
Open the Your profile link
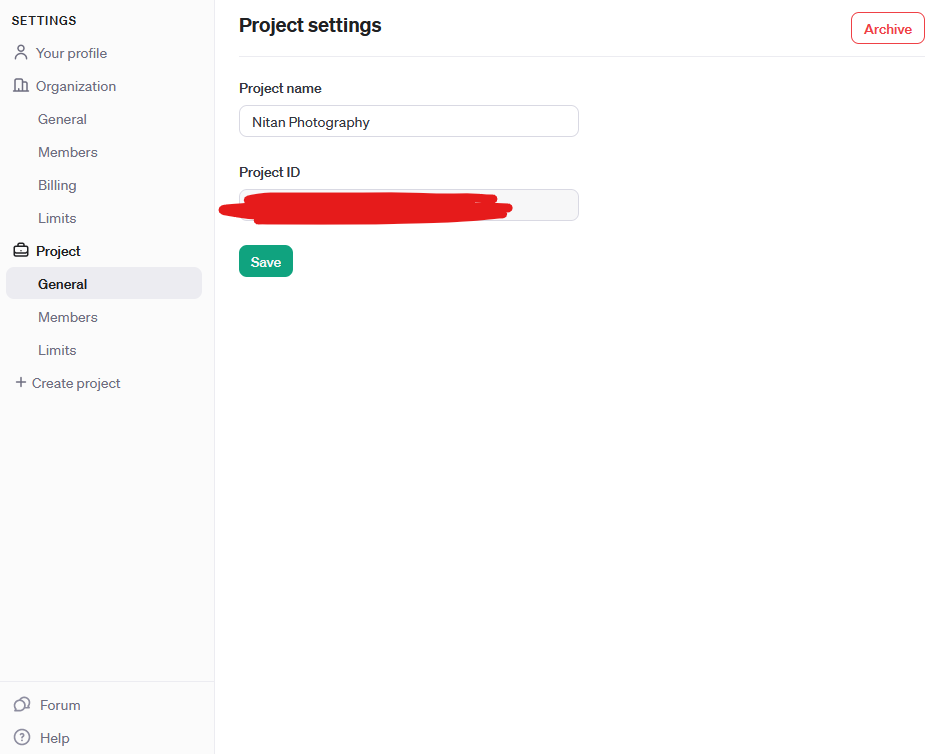(71, 53)
